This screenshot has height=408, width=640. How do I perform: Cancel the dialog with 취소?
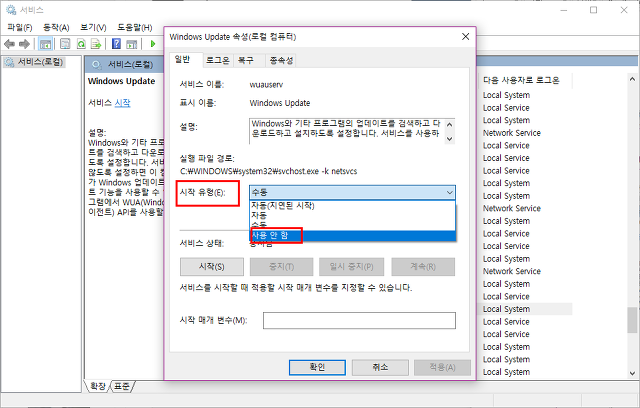380,367
